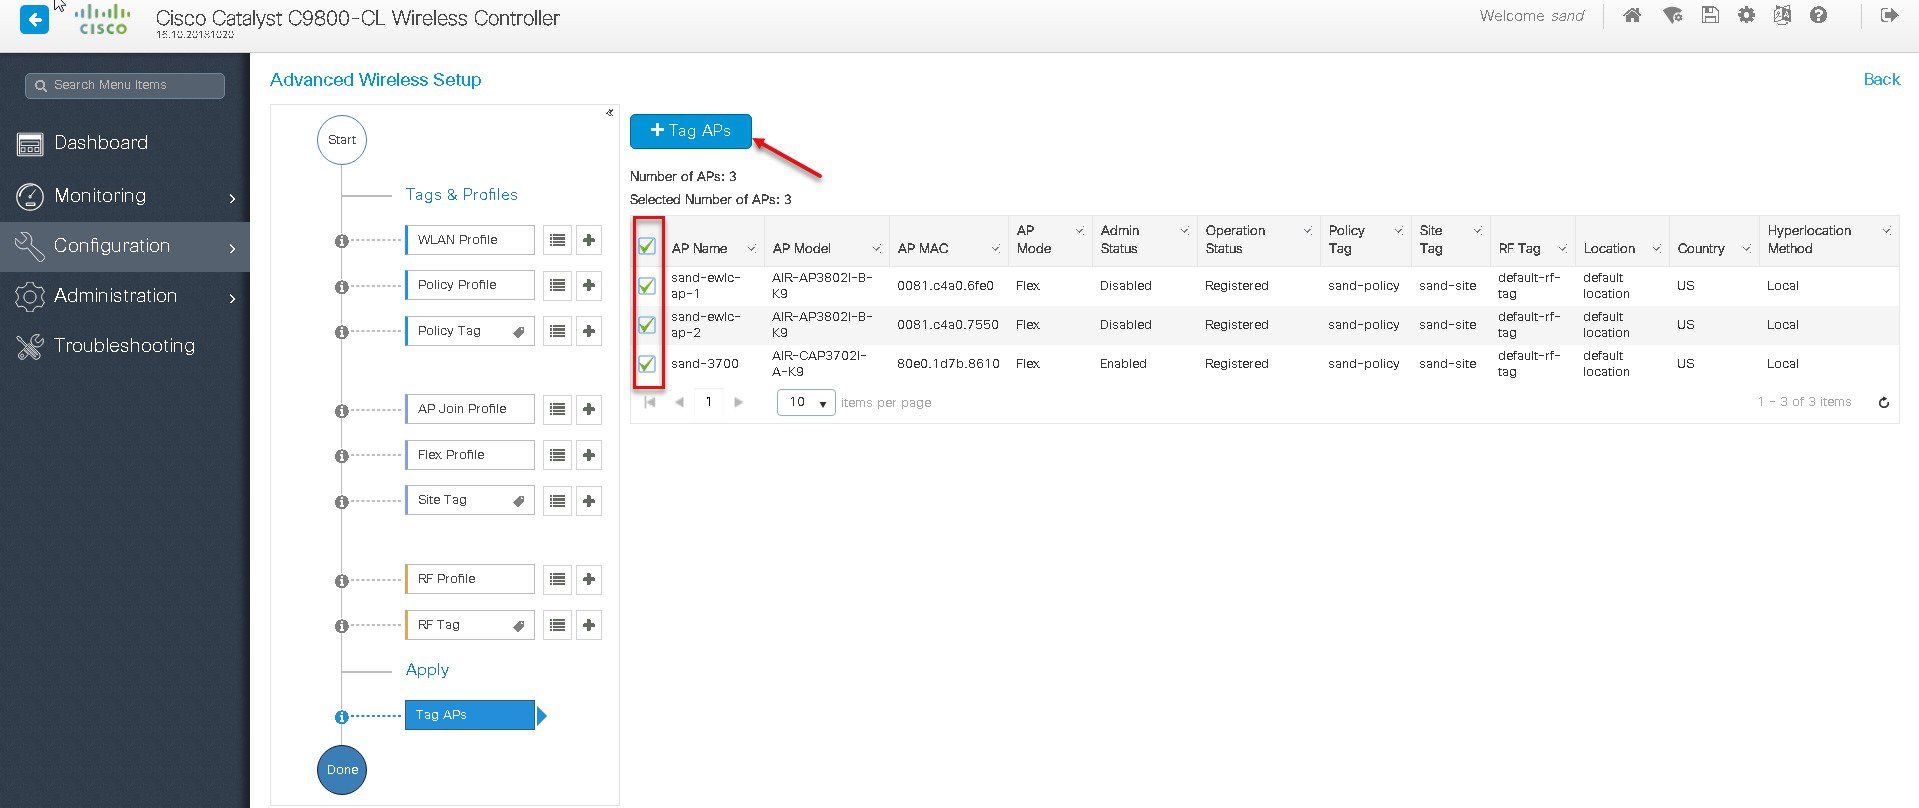Add a new Flex Profile with plus
This screenshot has width=1919, height=808.
[589, 455]
